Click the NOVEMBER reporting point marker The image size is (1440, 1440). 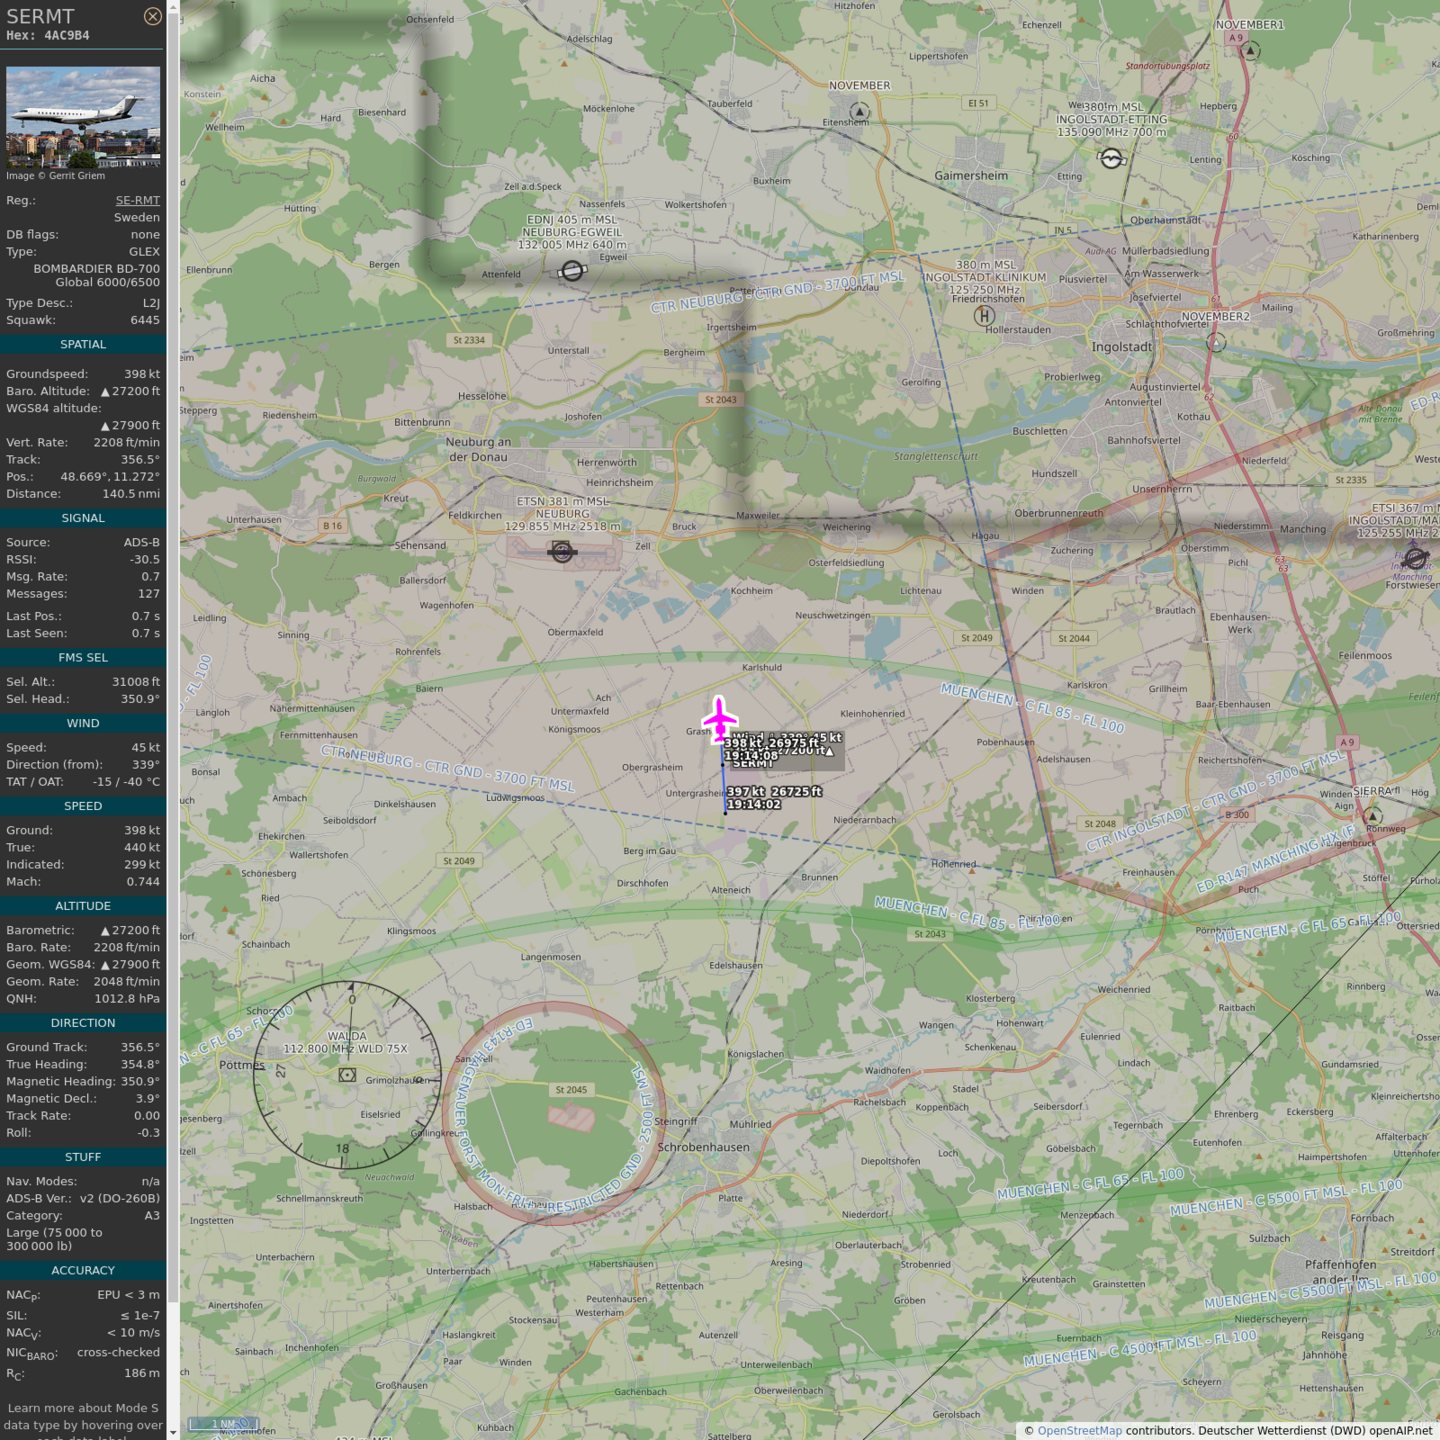(x=859, y=111)
